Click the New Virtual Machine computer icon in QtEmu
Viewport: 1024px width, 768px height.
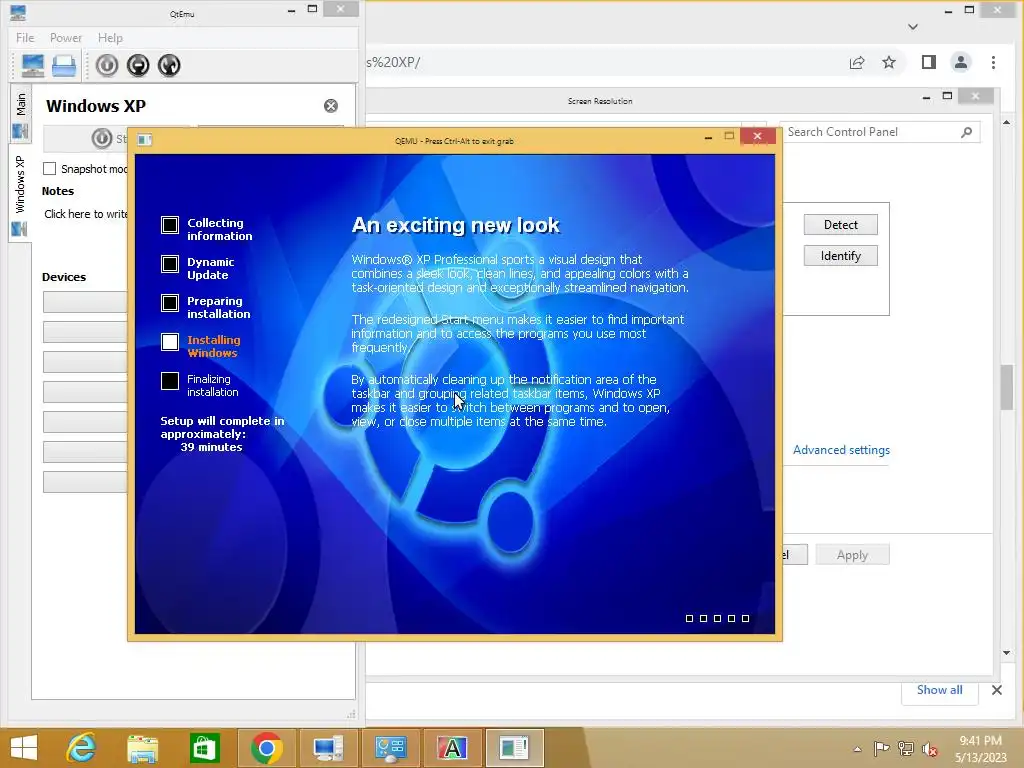tap(33, 65)
